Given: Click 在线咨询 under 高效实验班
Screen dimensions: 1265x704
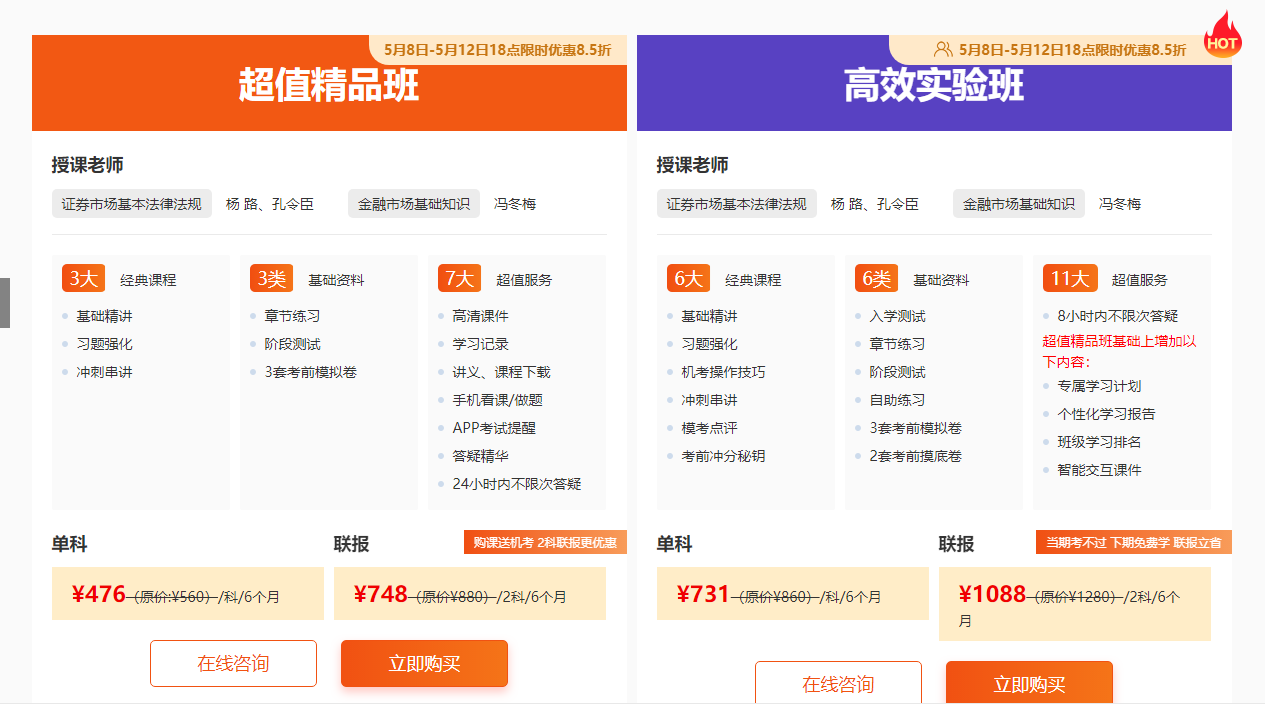Looking at the screenshot, I should [x=838, y=684].
